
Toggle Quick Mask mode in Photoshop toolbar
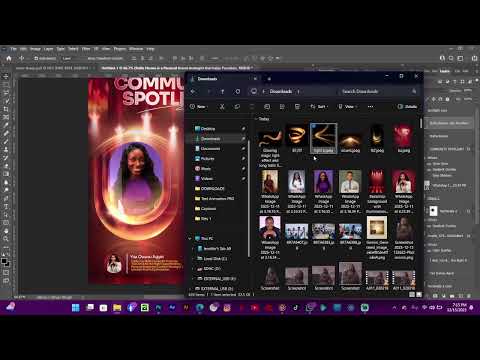pyautogui.click(x=6, y=272)
